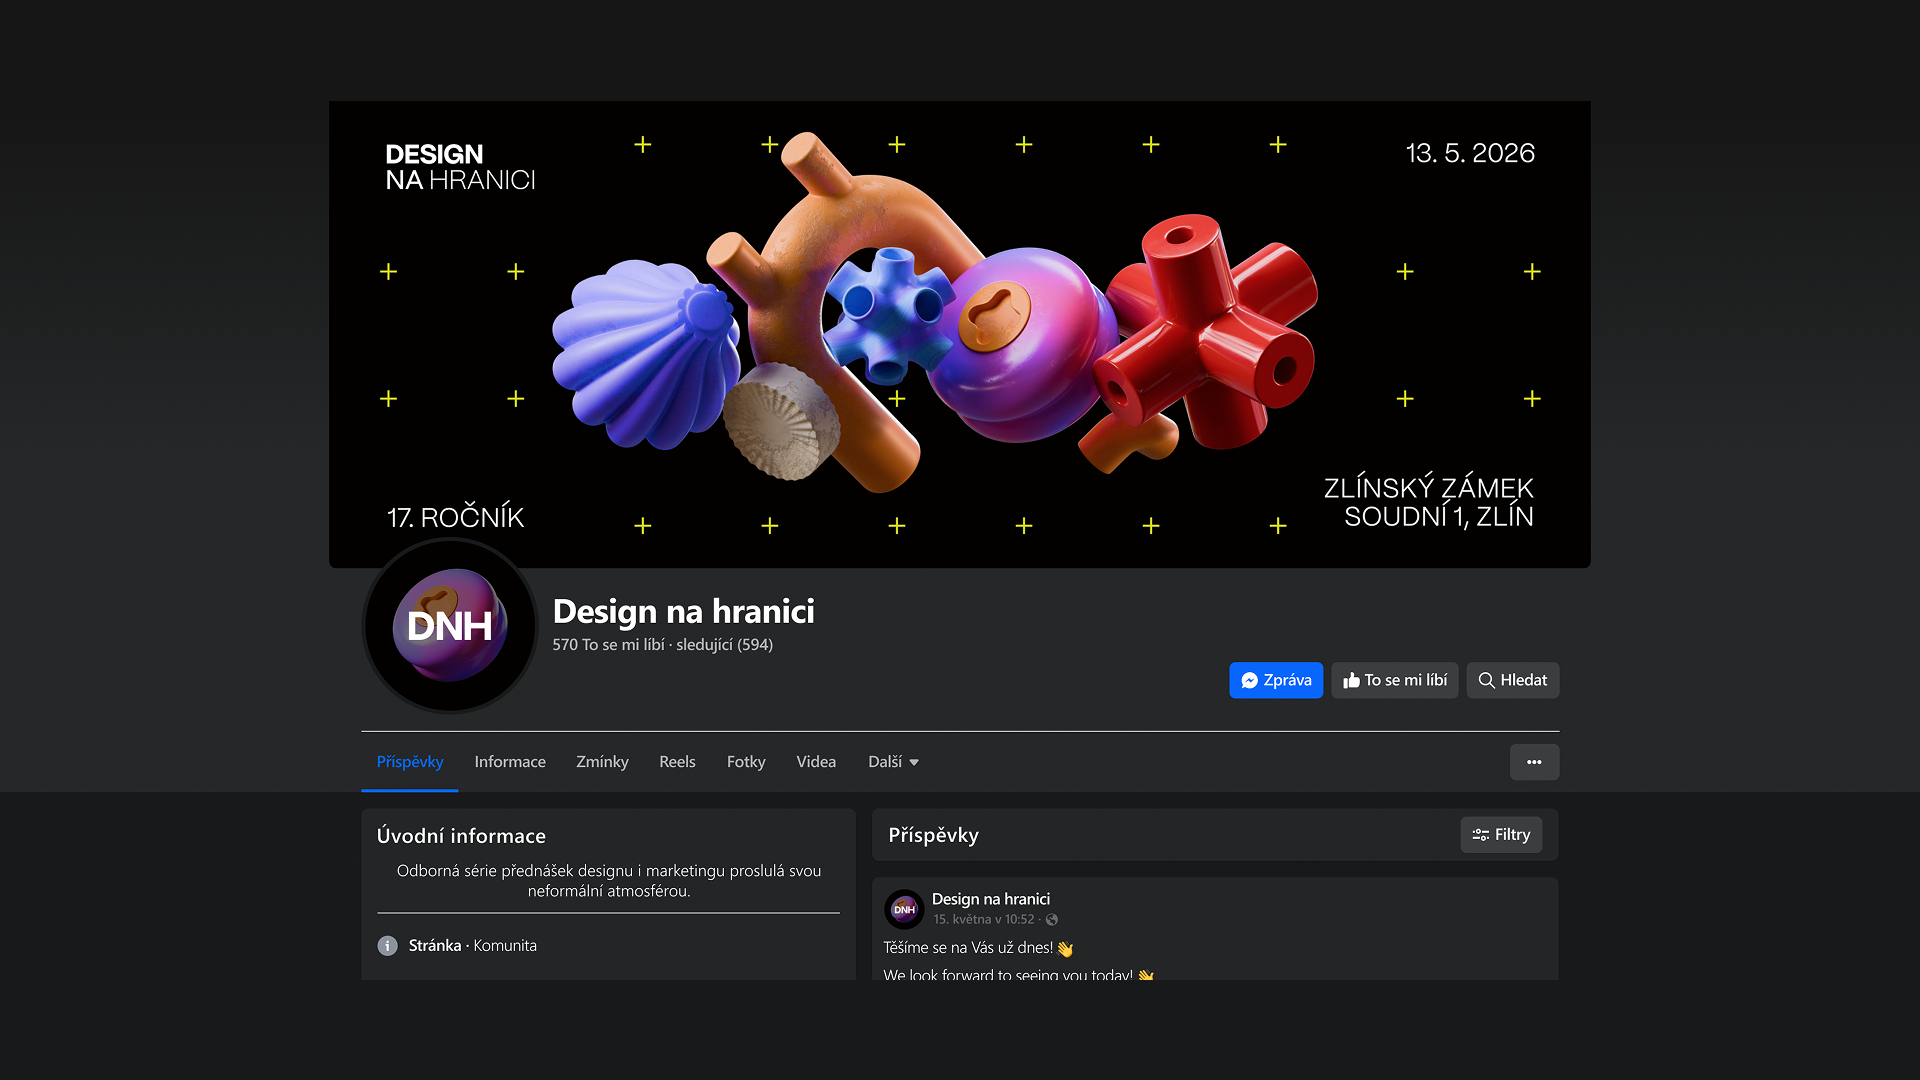Switch to the Příspěvky tab
This screenshot has height=1080, width=1920.
(x=410, y=762)
